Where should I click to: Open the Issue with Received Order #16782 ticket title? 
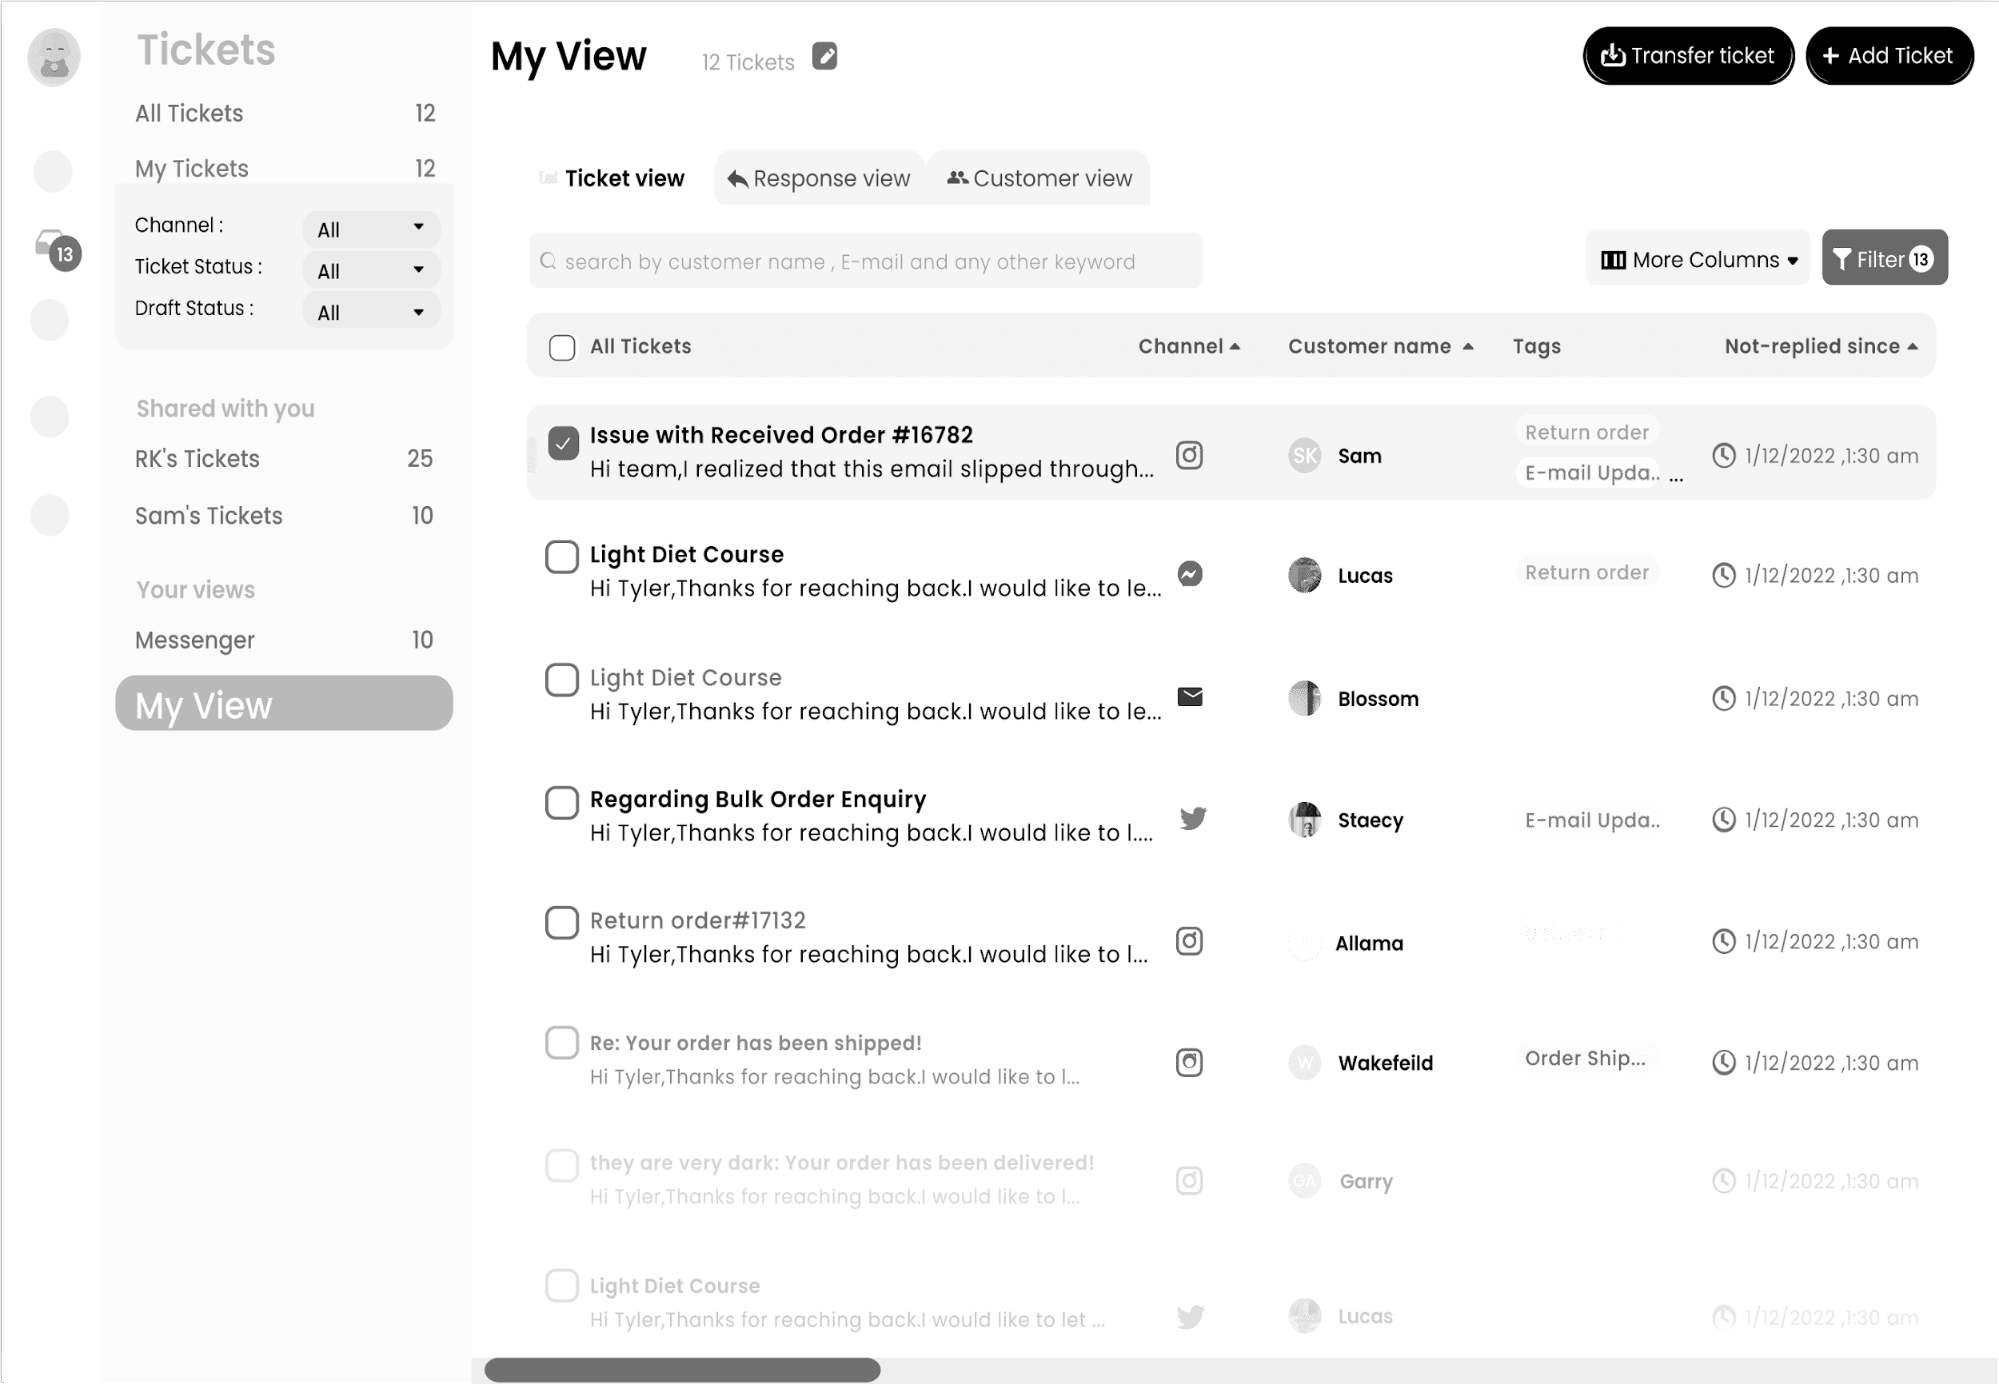pyautogui.click(x=781, y=435)
